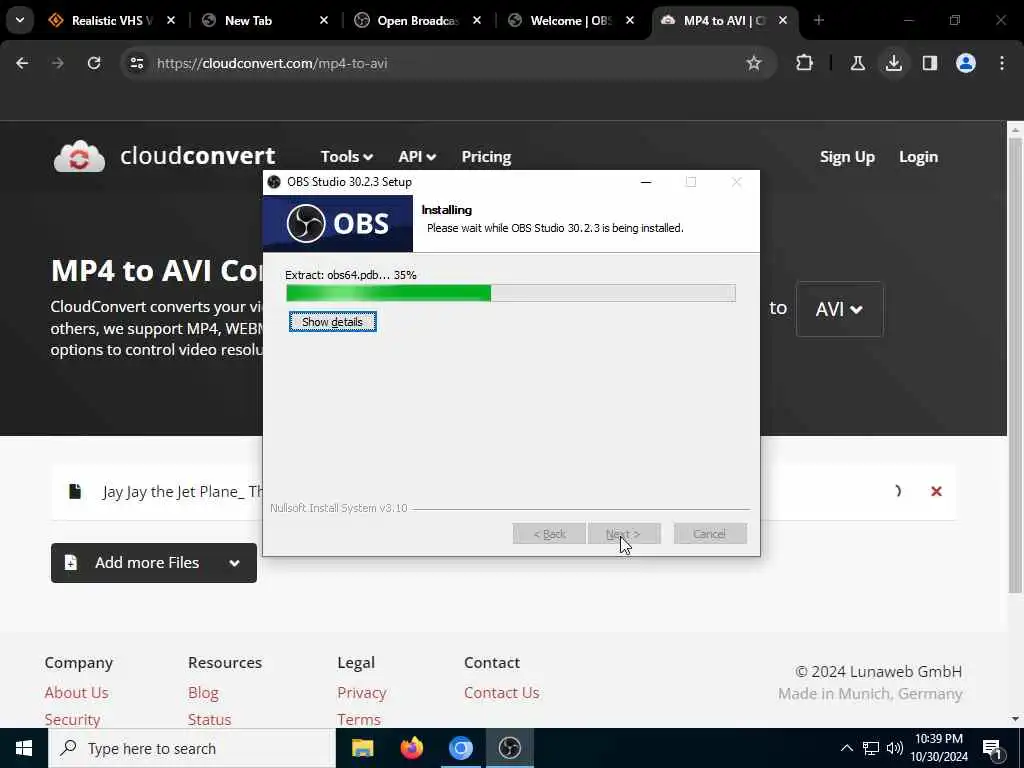Click the Sign Up link

(846, 157)
